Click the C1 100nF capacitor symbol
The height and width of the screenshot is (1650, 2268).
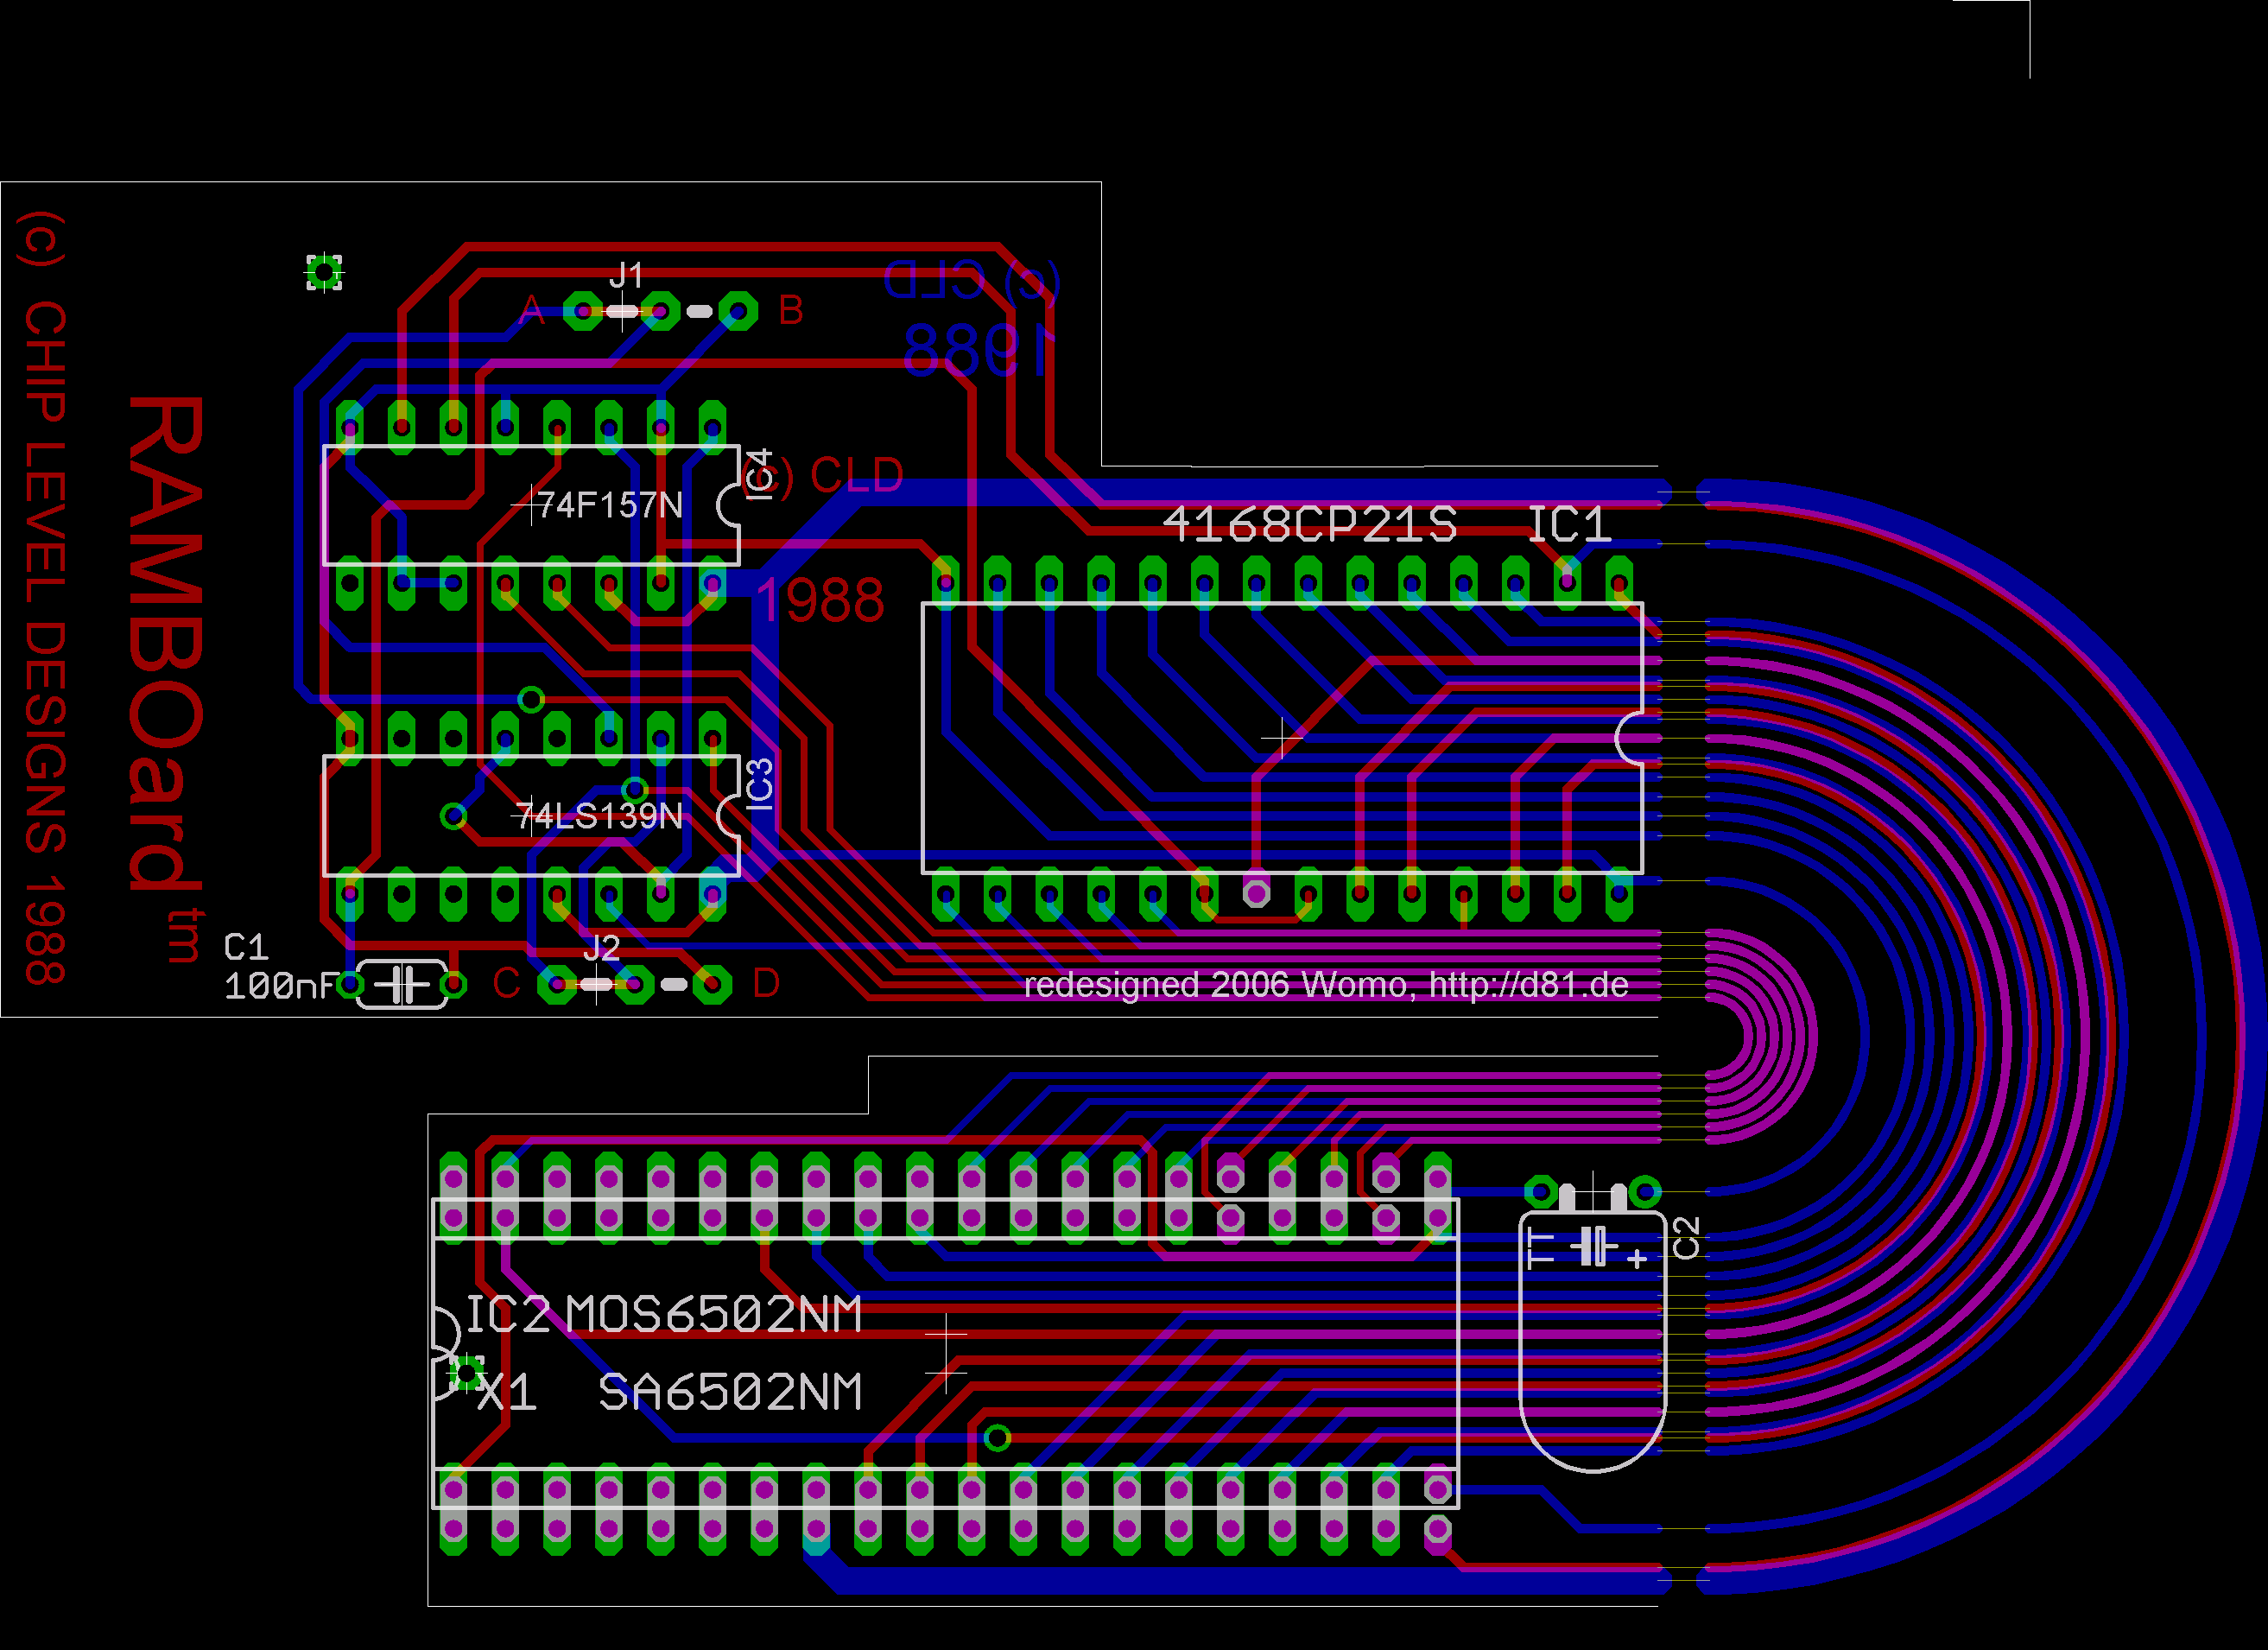pyautogui.click(x=402, y=985)
